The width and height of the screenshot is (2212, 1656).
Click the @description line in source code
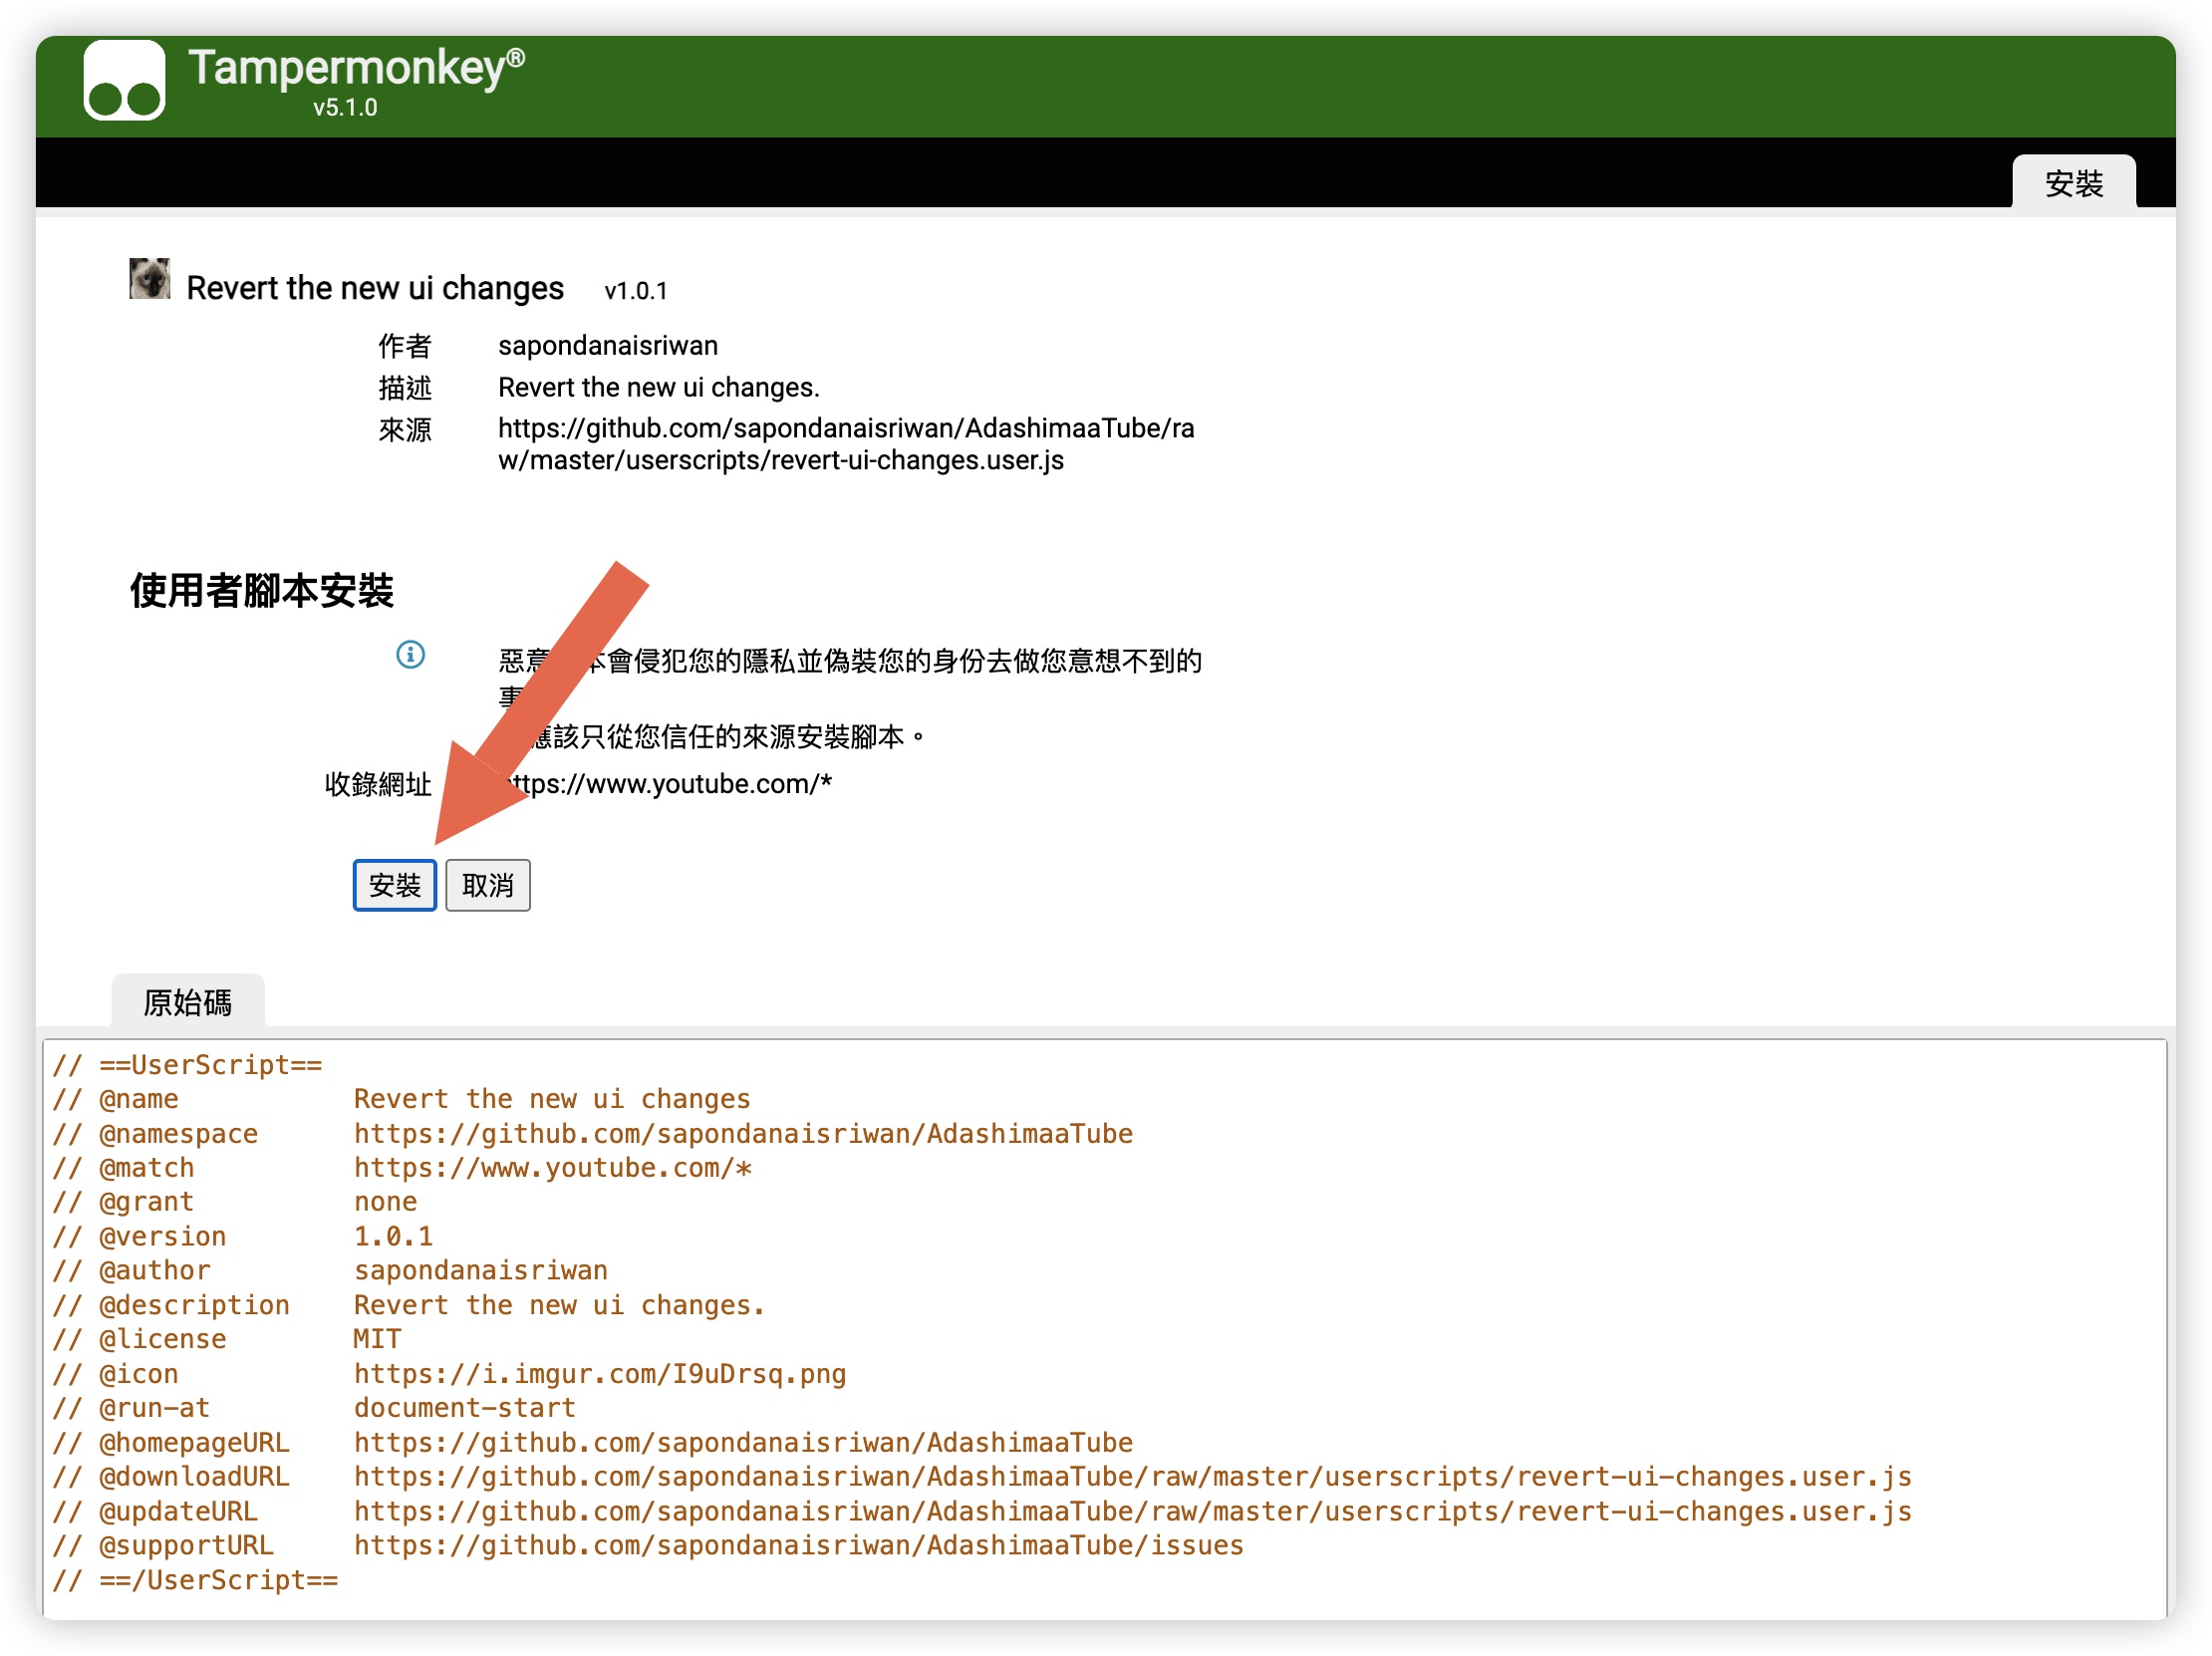(x=408, y=1306)
